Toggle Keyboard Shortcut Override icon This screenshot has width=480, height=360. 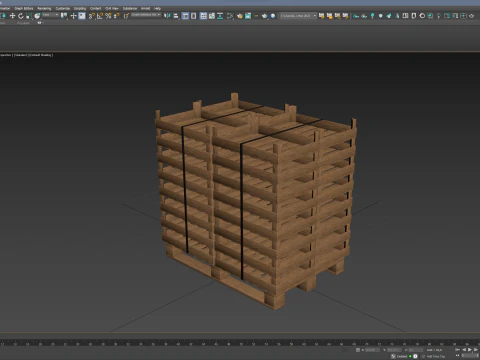82,16
